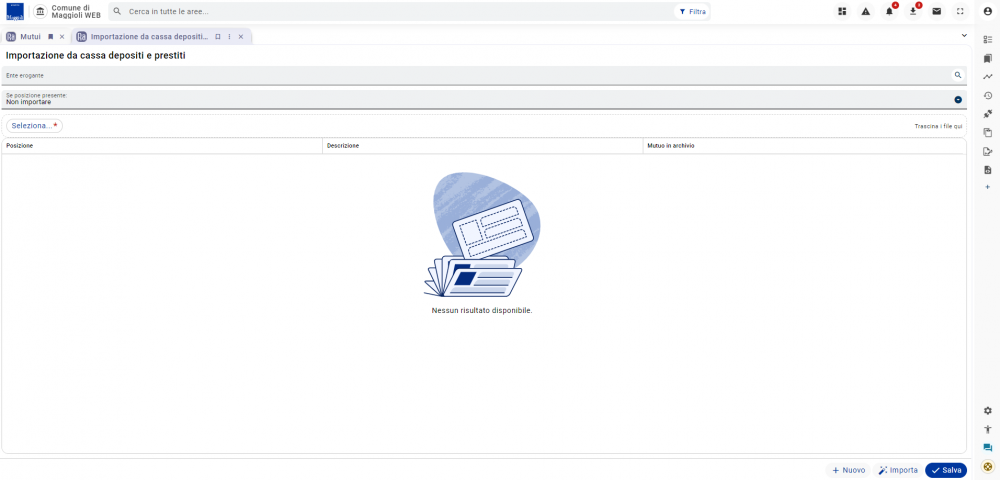Click the Posizione column header
This screenshot has height=480, width=1000.
(162, 146)
